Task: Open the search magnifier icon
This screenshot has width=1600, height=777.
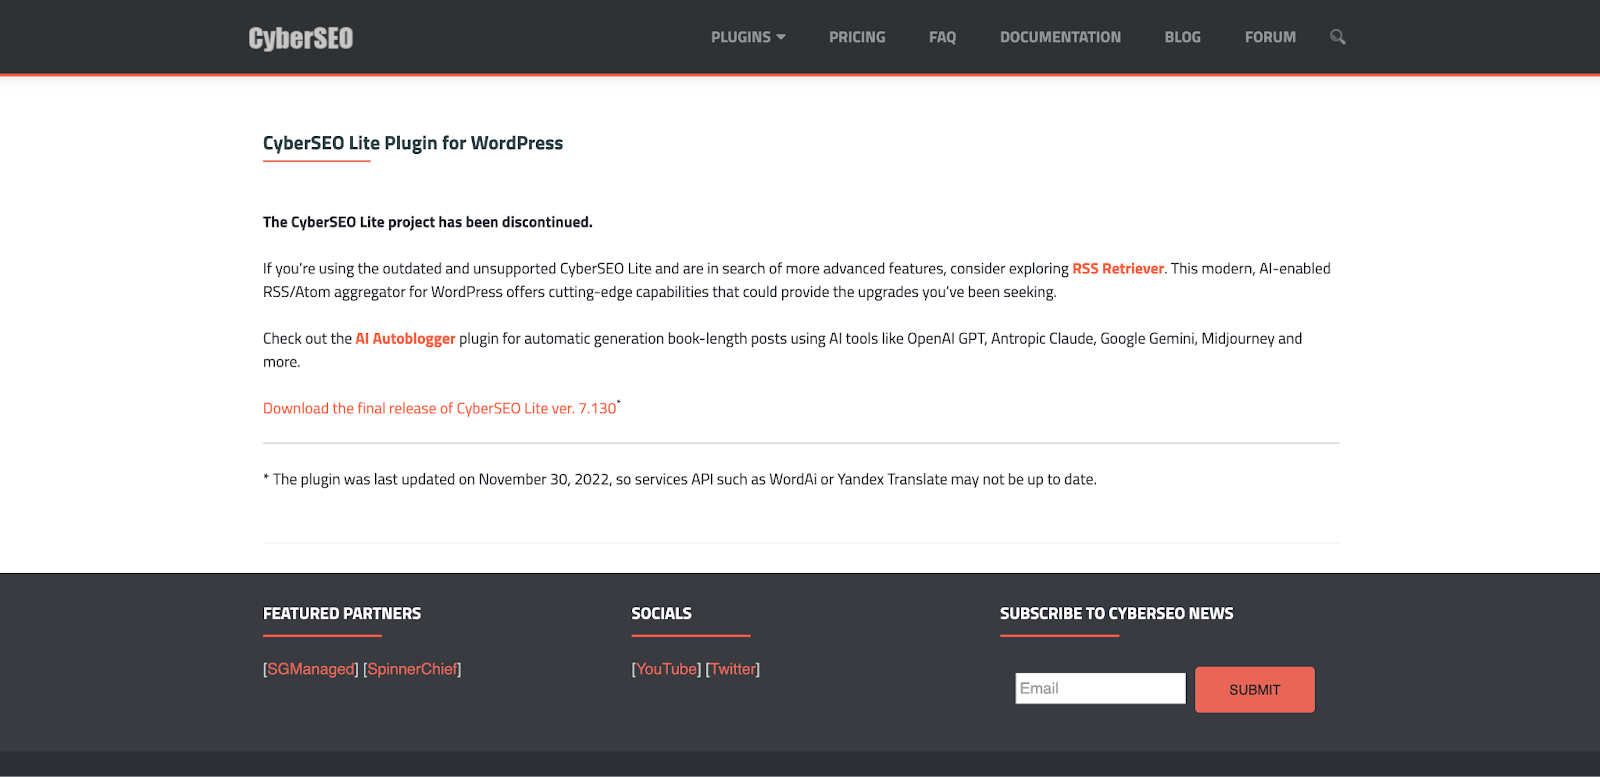Action: click(x=1337, y=37)
